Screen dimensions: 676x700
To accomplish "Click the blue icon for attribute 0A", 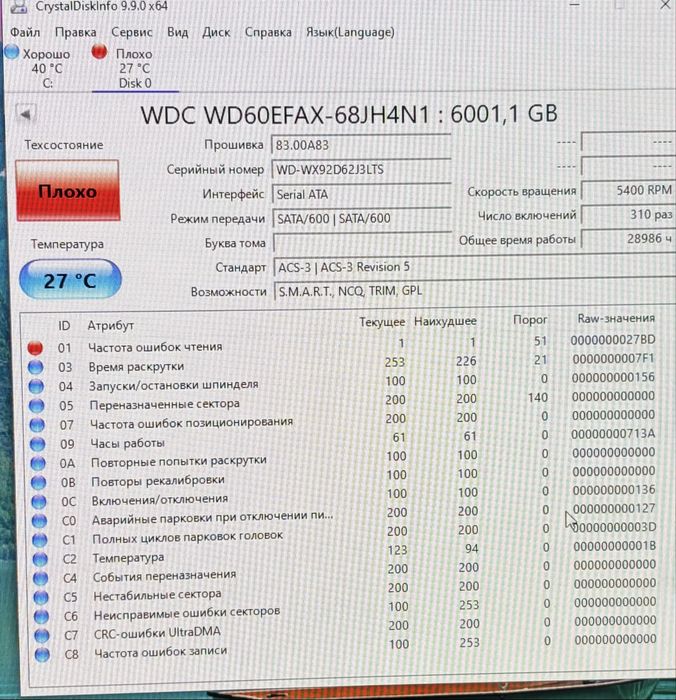I will pos(38,463).
